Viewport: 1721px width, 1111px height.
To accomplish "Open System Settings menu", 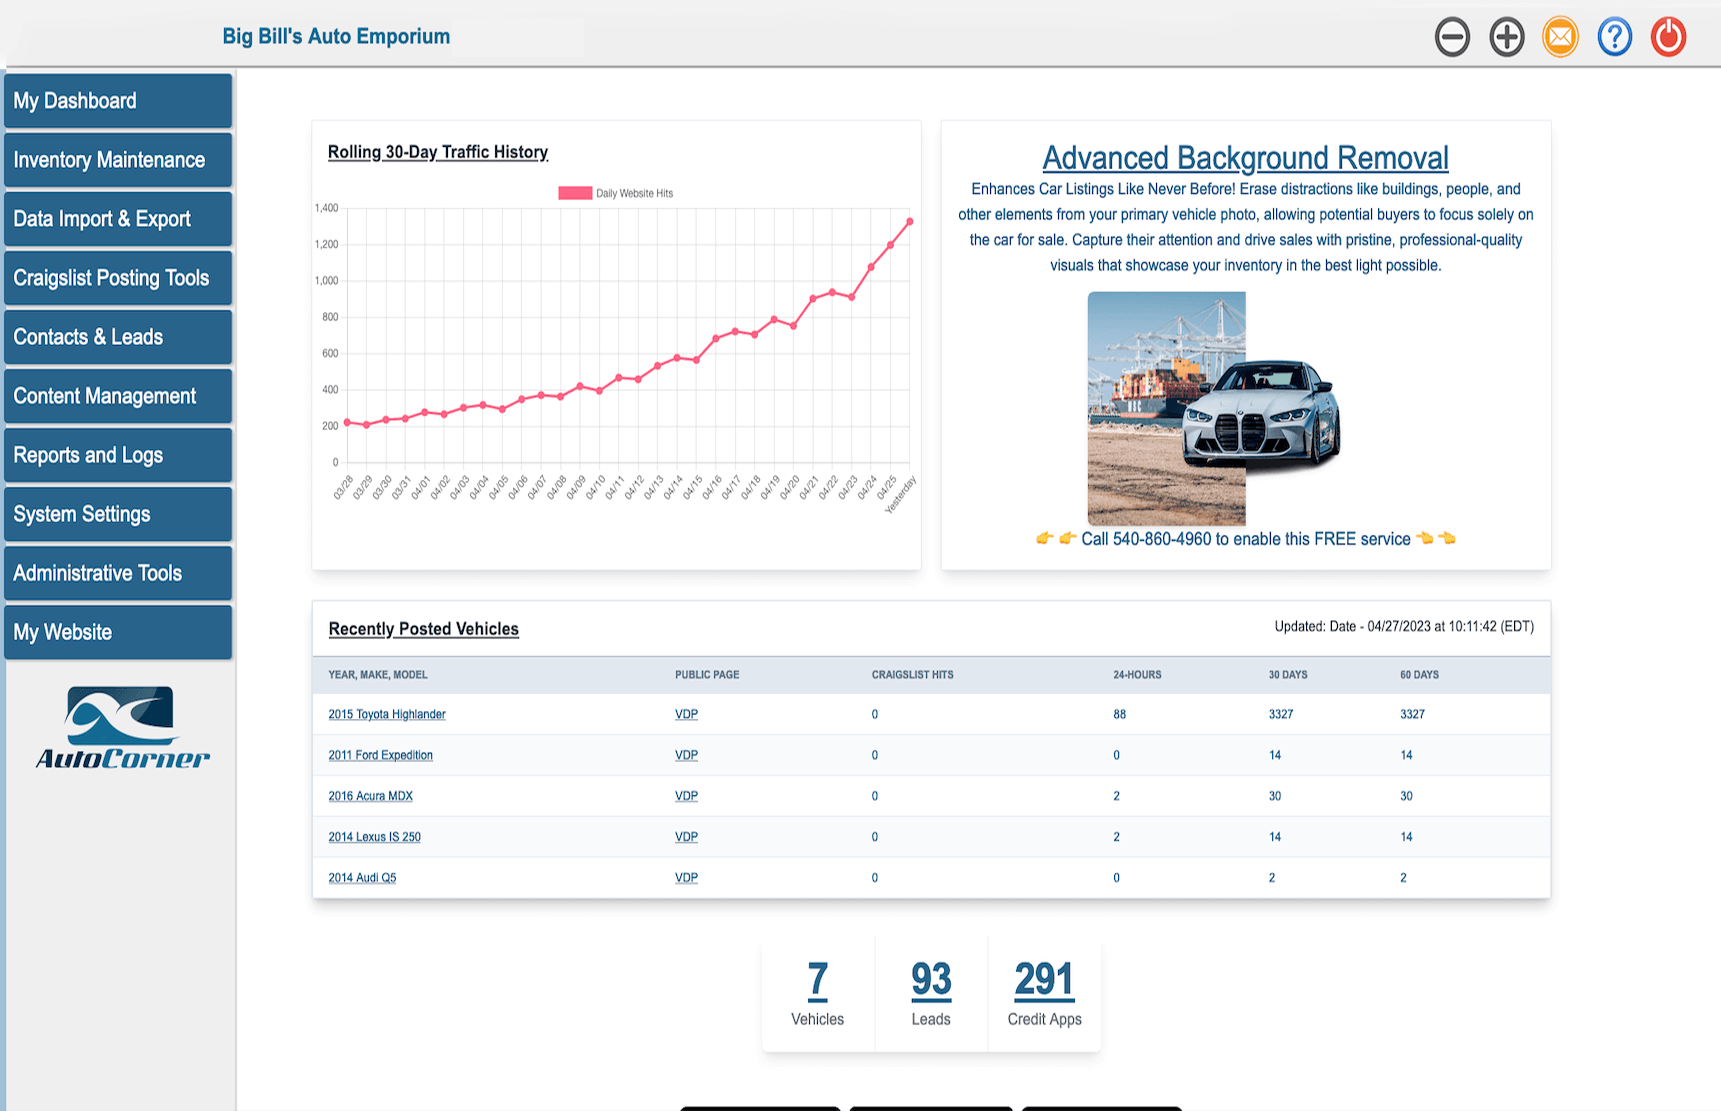I will (x=118, y=514).
